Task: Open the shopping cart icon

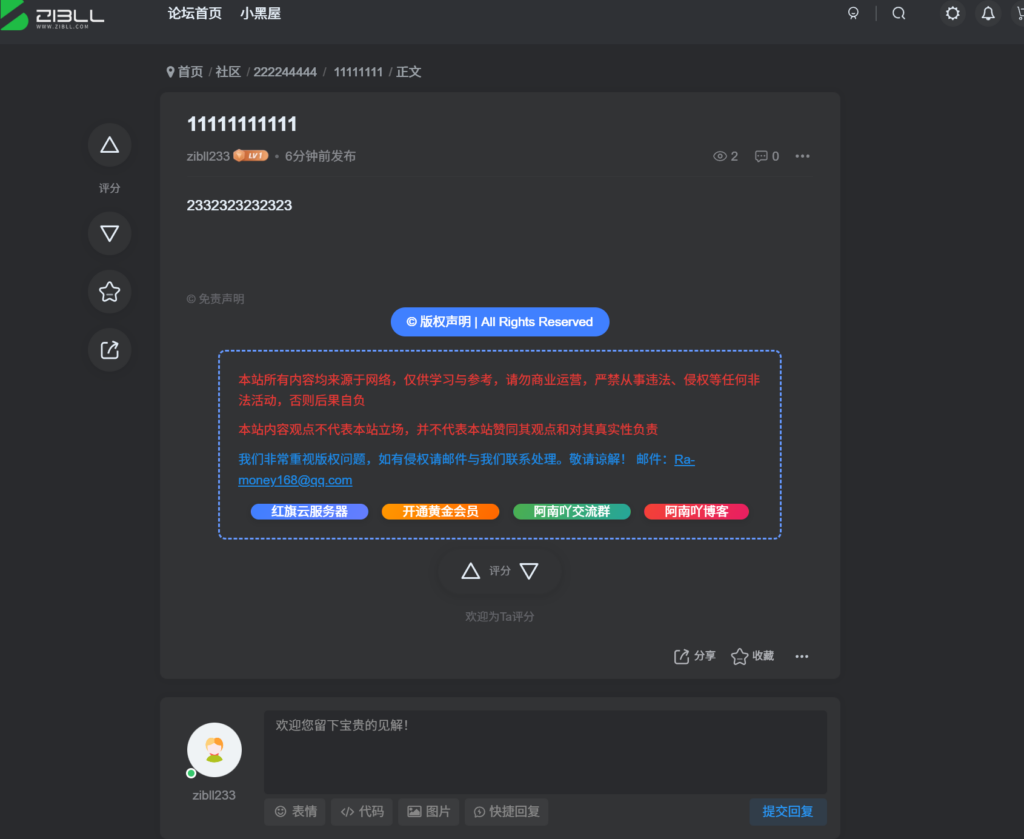Action: tap(1019, 13)
